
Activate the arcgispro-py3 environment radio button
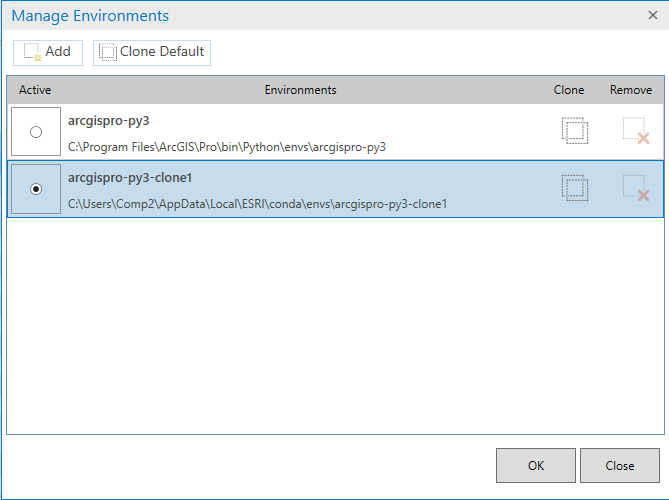[x=37, y=132]
